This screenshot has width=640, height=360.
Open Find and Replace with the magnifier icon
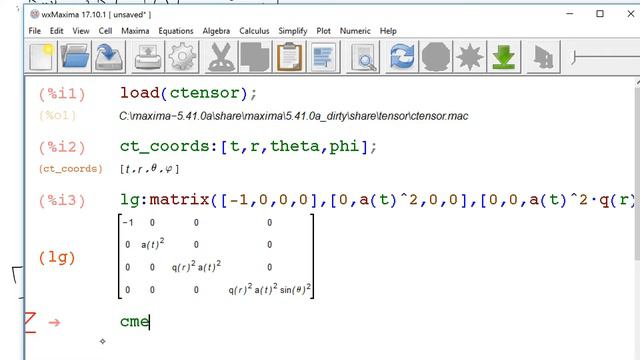(363, 57)
